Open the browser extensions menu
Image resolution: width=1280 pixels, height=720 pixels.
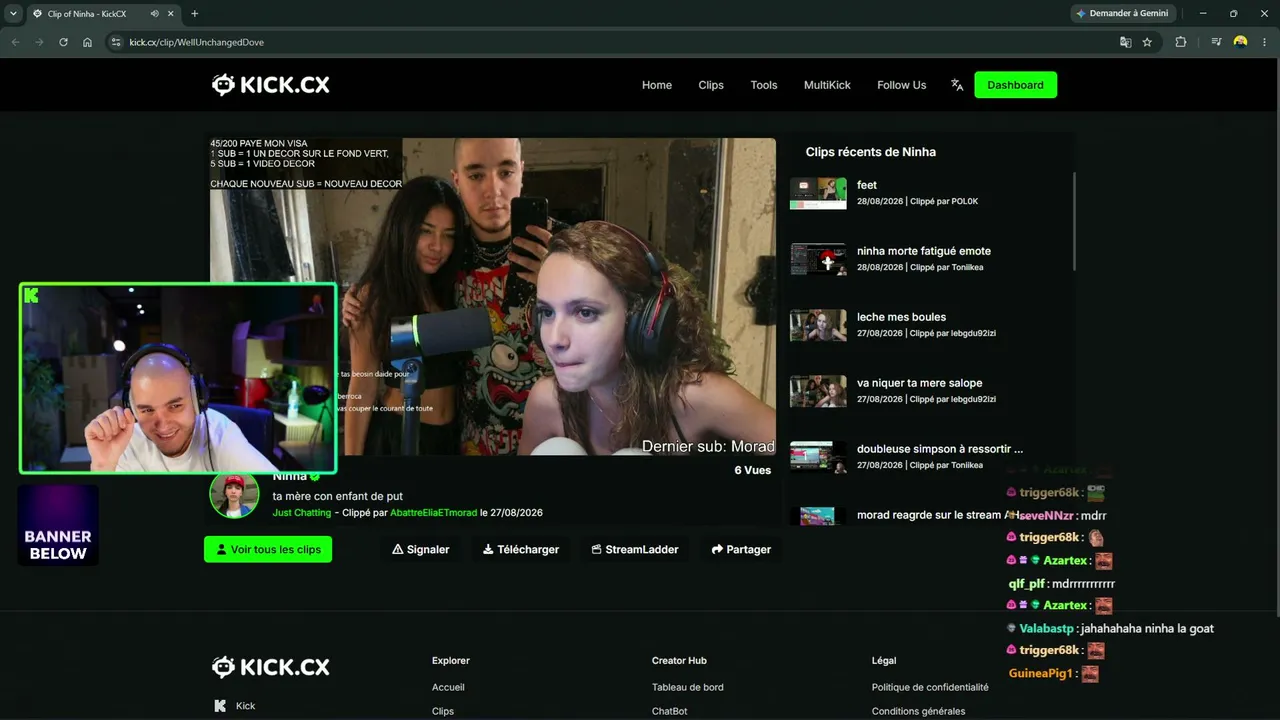pyautogui.click(x=1181, y=42)
